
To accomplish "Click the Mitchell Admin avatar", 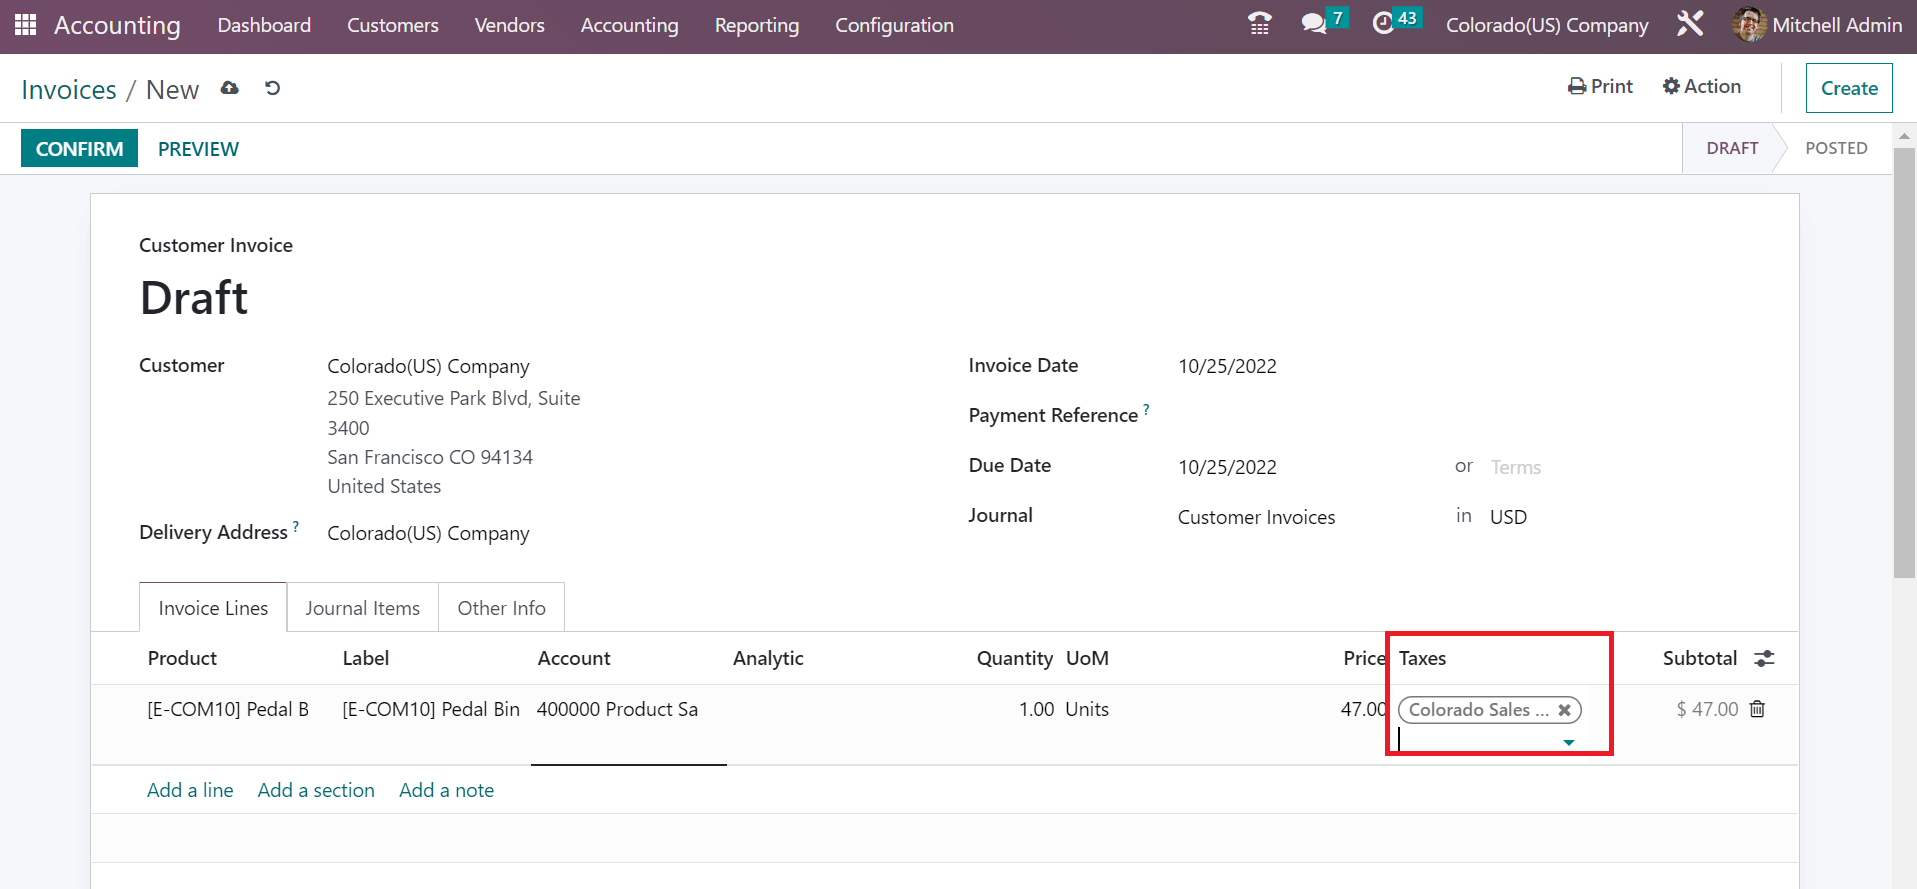I will 1750,25.
